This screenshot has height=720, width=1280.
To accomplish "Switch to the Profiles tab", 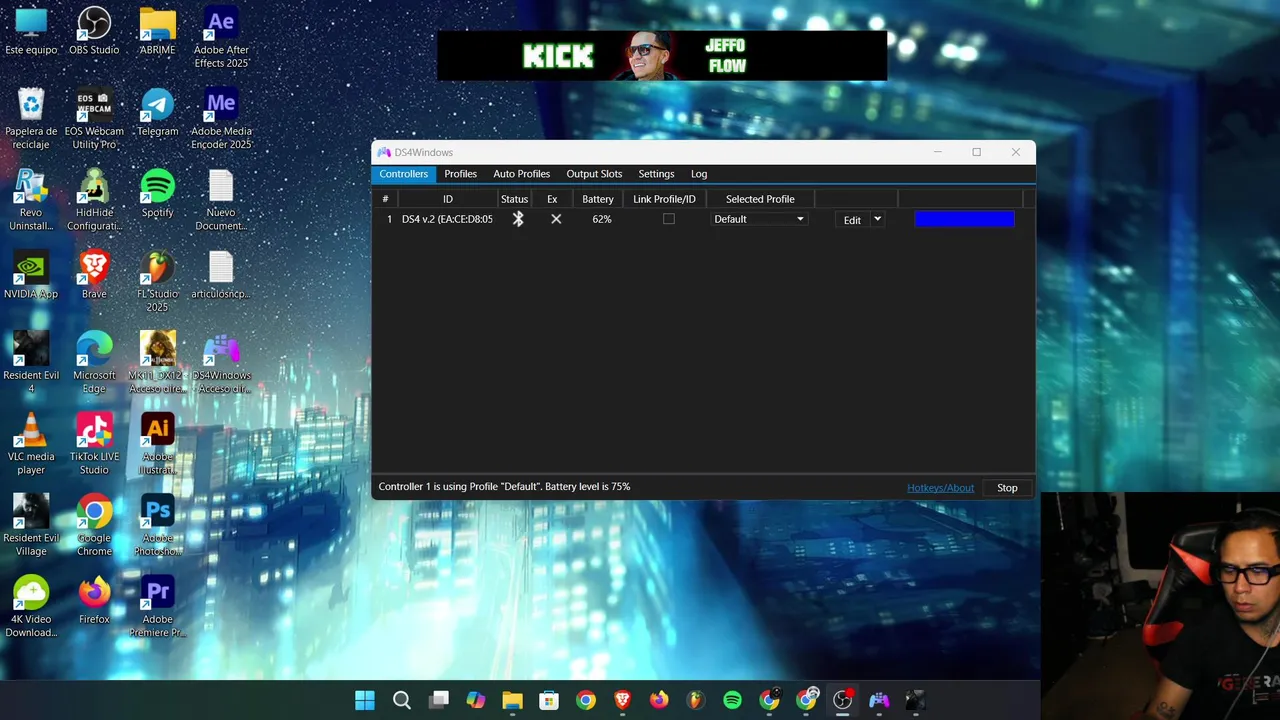I will [461, 174].
